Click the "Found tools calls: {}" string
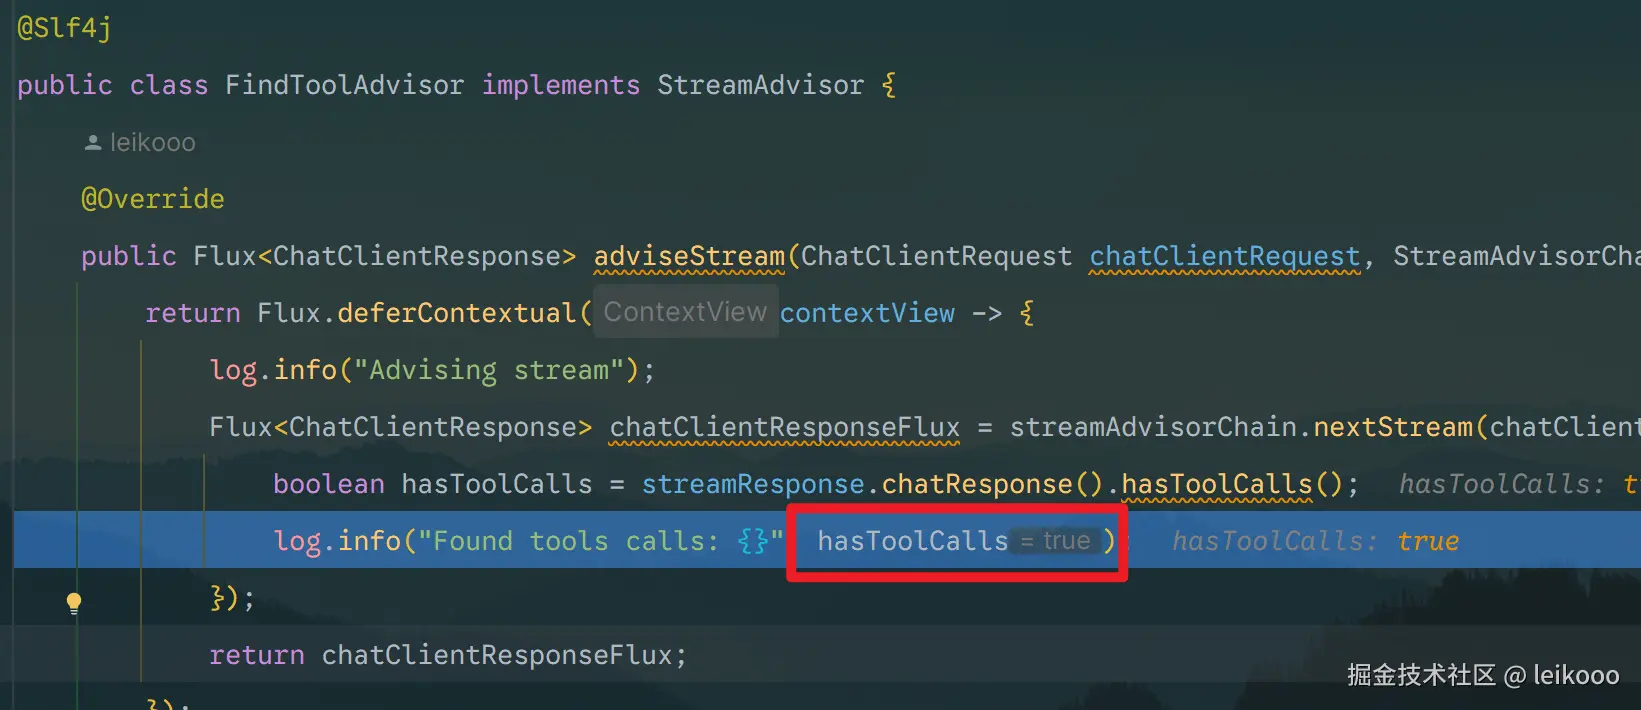The image size is (1641, 710). (601, 541)
